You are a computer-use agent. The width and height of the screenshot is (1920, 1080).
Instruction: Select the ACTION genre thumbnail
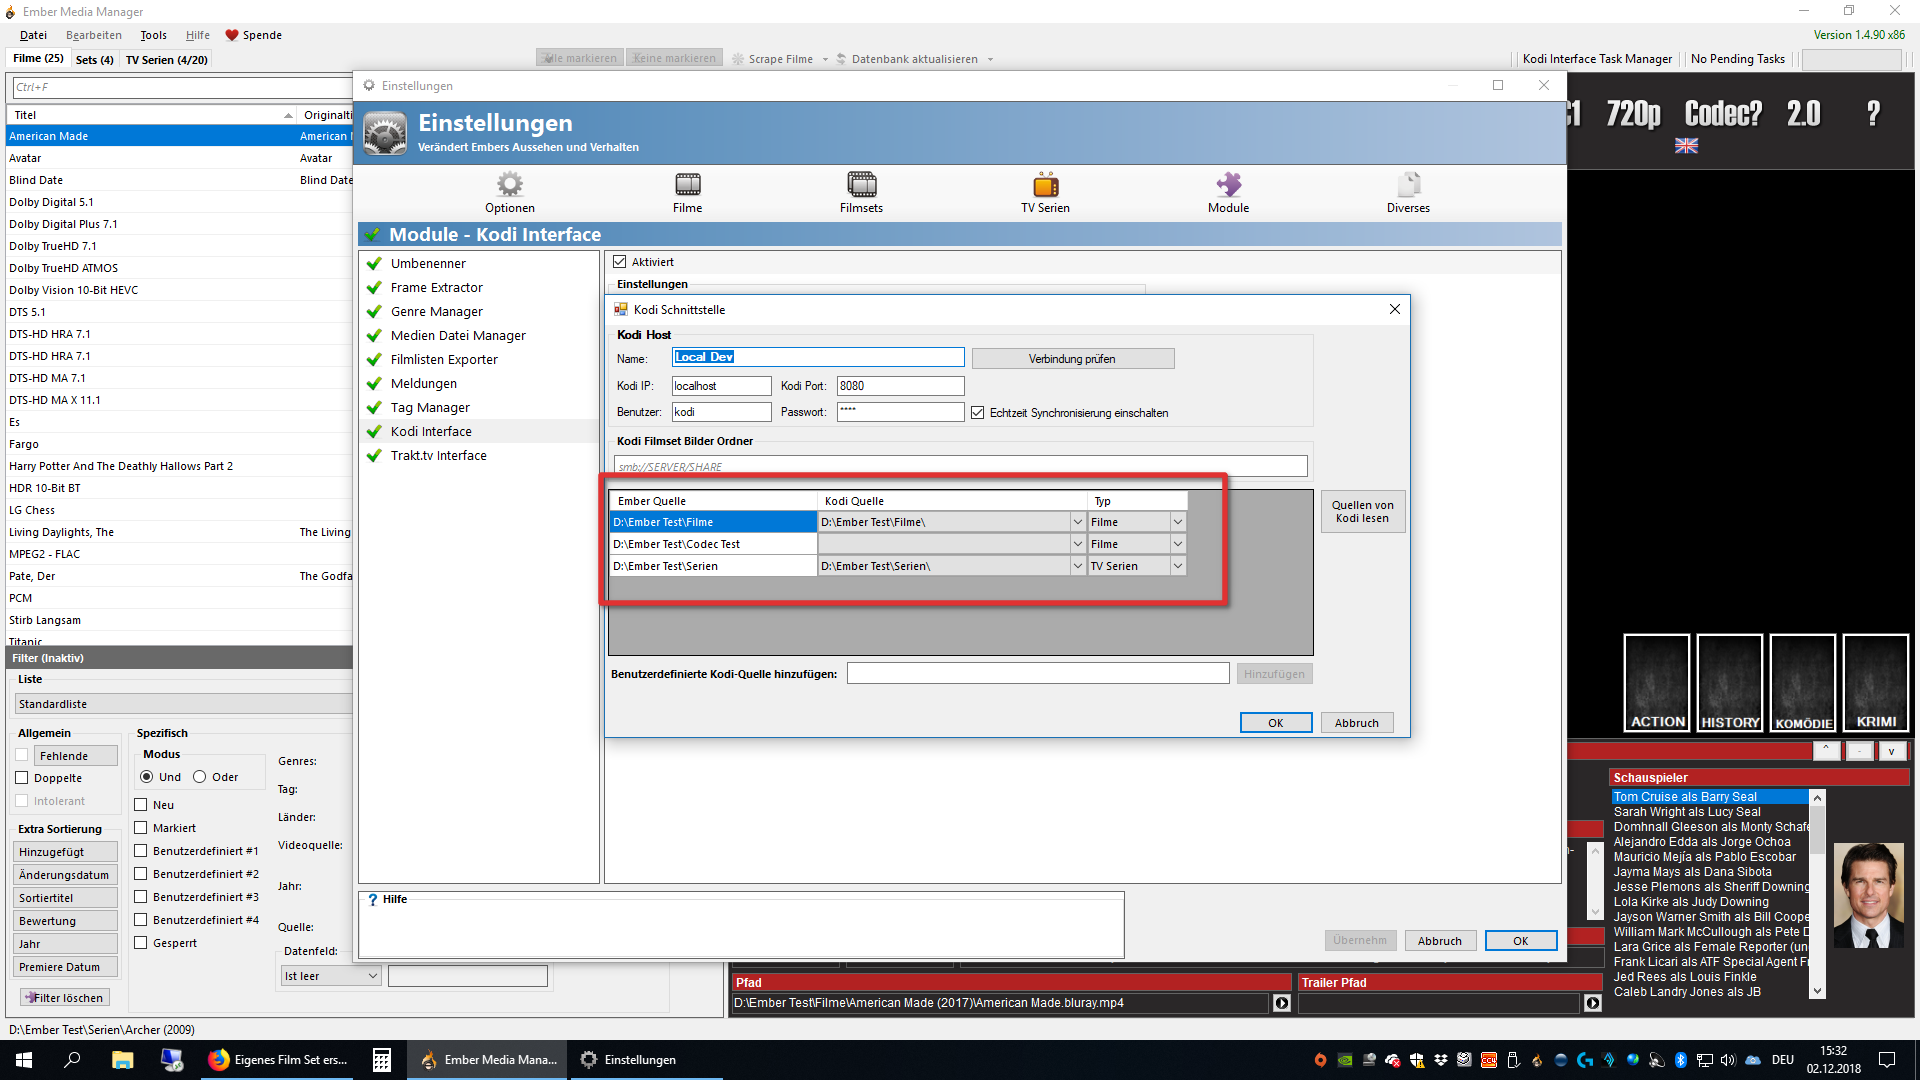click(1657, 683)
